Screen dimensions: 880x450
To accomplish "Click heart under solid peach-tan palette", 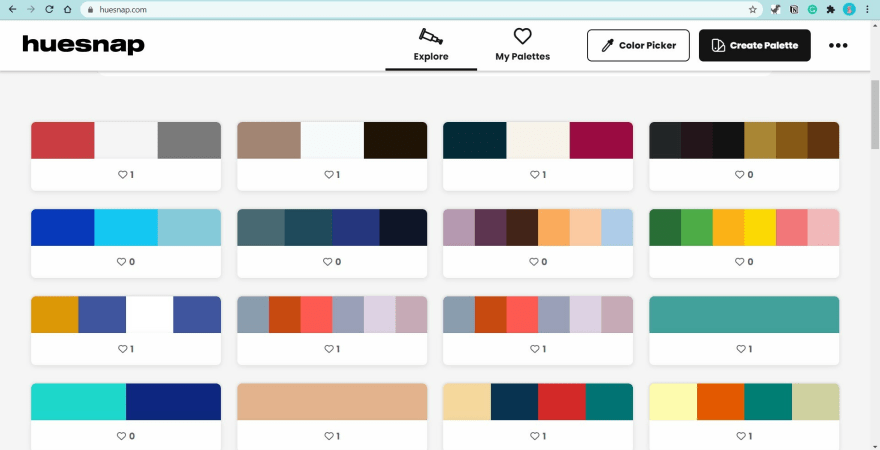I will coord(328,436).
